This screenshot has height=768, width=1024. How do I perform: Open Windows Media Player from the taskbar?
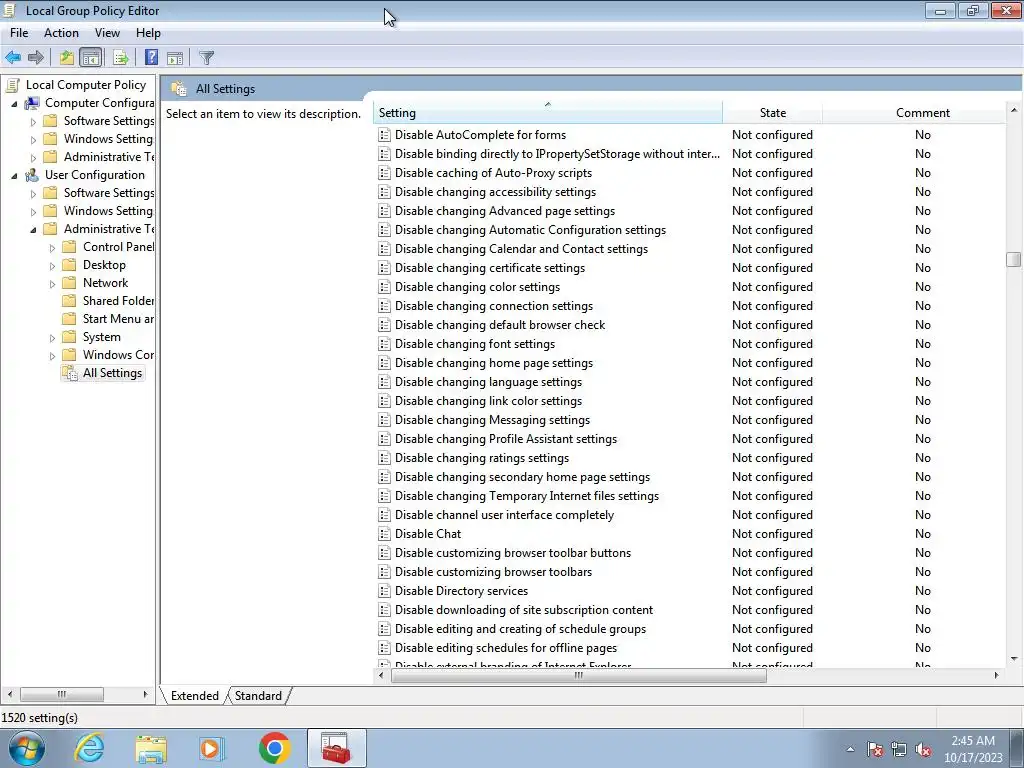[210, 748]
